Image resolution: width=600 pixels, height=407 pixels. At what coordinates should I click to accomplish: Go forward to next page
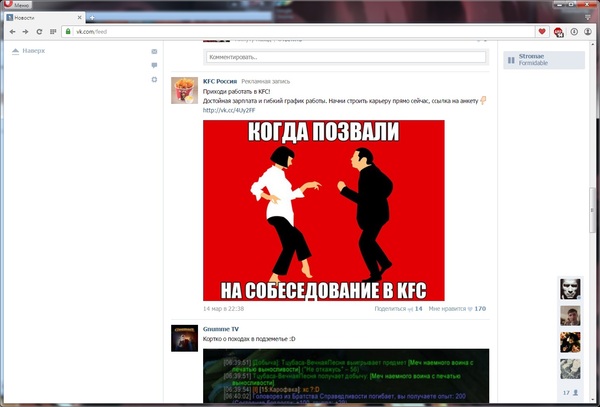pyautogui.click(x=26, y=32)
